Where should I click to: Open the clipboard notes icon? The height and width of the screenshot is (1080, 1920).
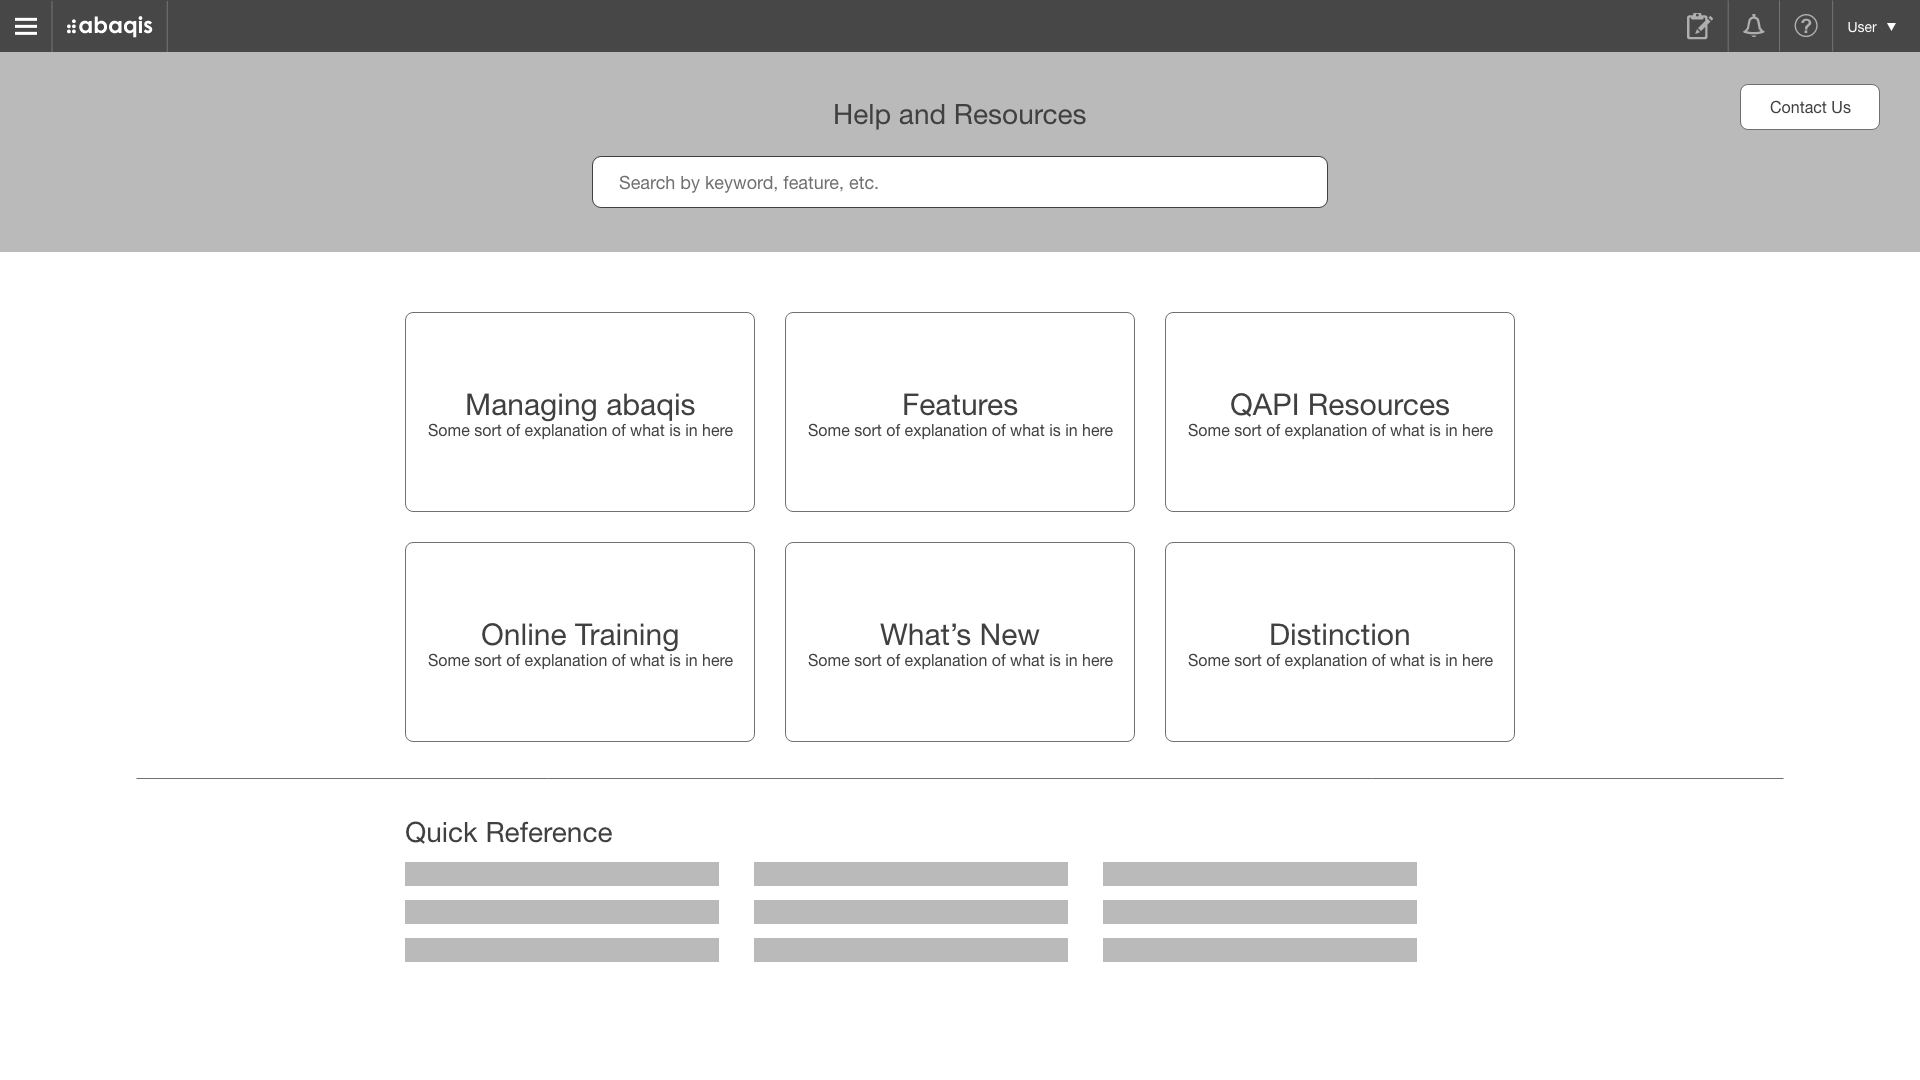(1699, 26)
